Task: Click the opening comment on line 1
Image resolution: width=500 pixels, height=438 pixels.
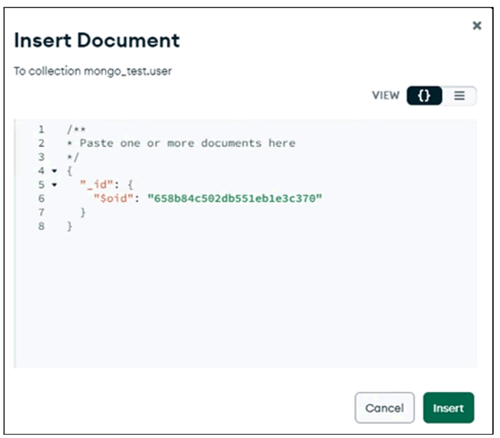Action: coord(76,129)
